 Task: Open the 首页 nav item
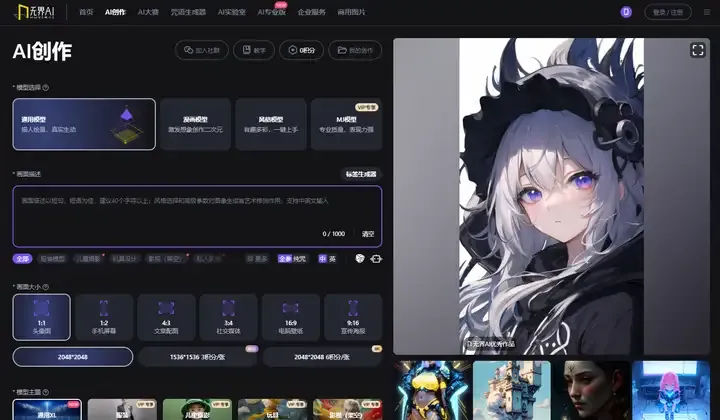coord(86,12)
